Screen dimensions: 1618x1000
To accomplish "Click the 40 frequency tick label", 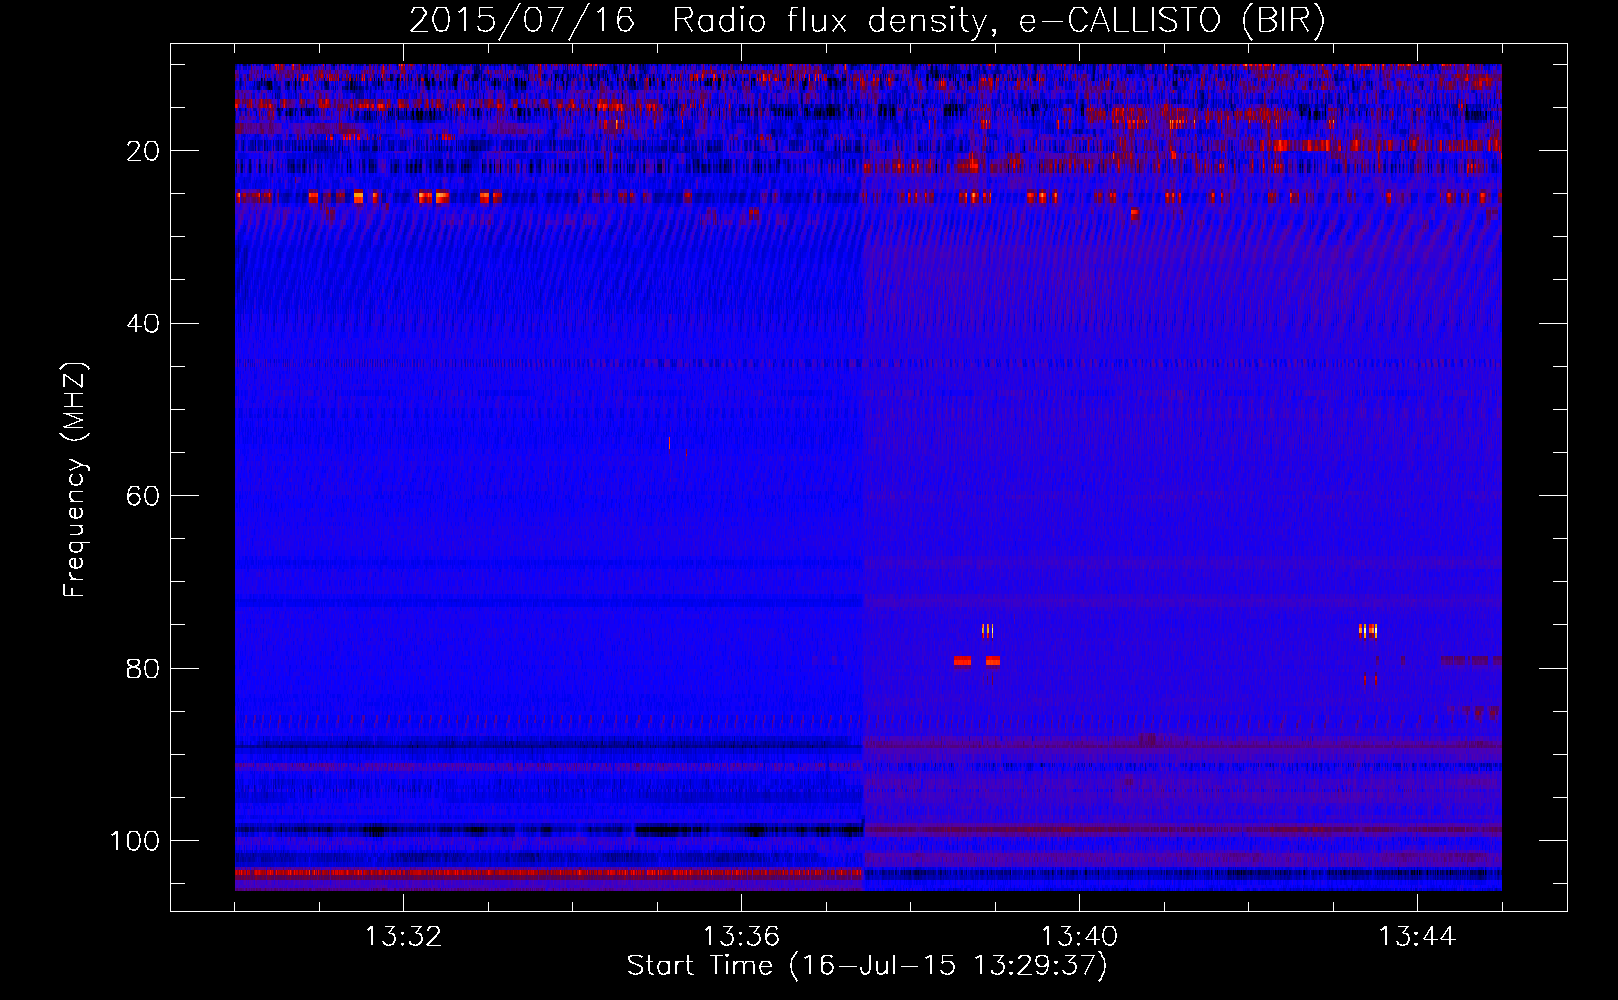I will coord(144,324).
